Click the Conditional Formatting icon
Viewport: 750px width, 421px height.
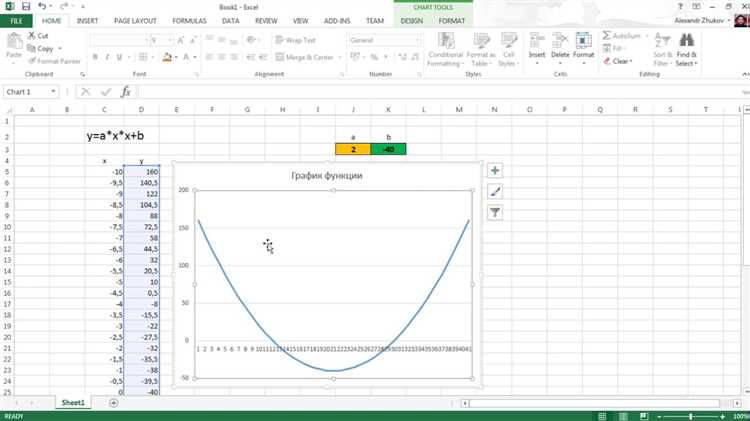click(x=446, y=41)
